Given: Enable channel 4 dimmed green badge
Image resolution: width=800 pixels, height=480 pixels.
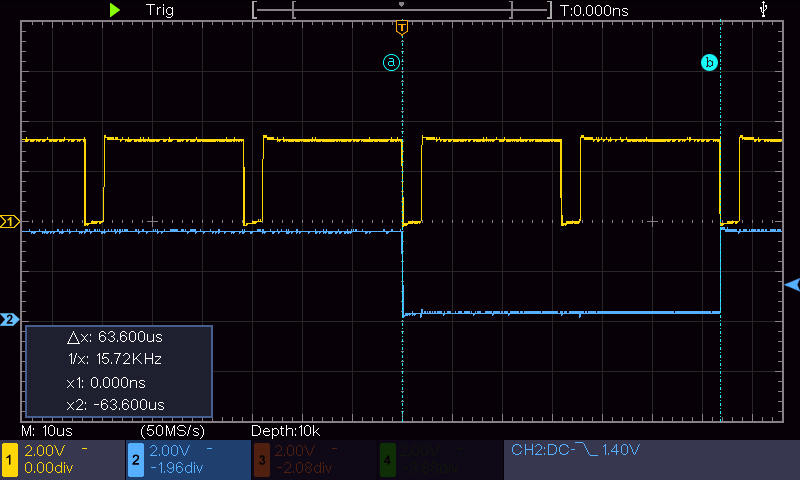Looking at the screenshot, I should coord(387,460).
